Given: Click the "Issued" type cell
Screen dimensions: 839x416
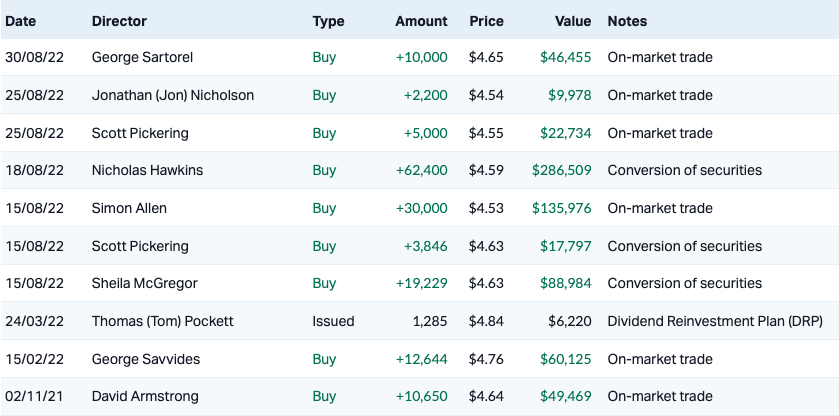Looking at the screenshot, I should coord(333,321).
